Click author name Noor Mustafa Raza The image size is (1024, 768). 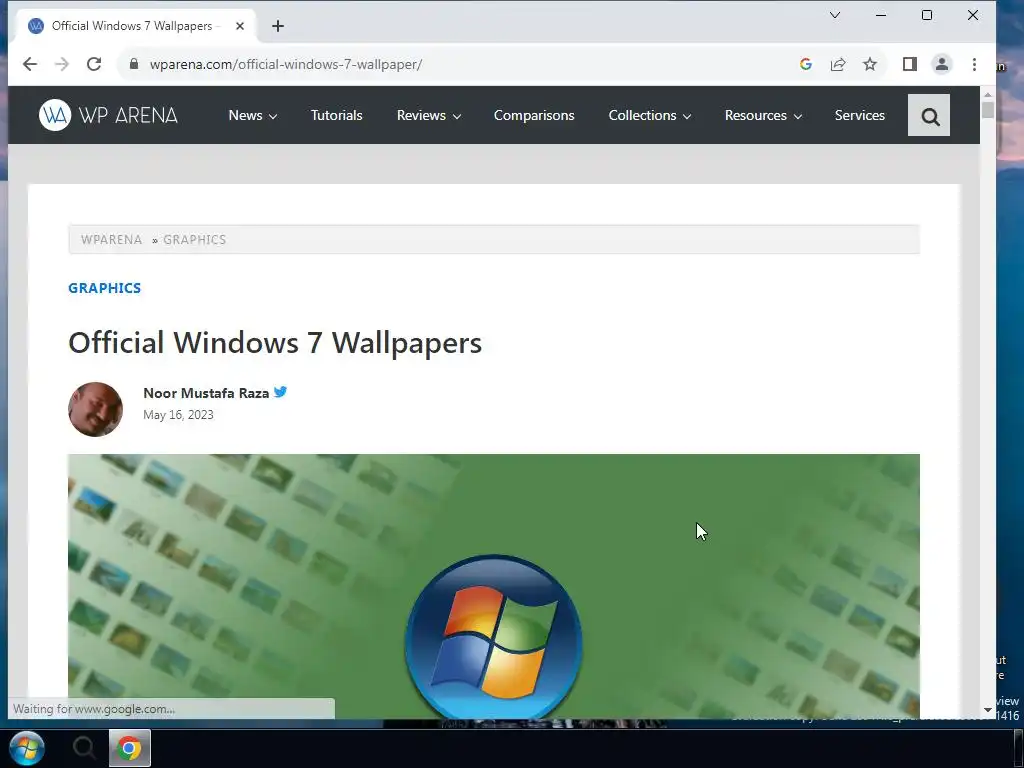[x=206, y=393]
